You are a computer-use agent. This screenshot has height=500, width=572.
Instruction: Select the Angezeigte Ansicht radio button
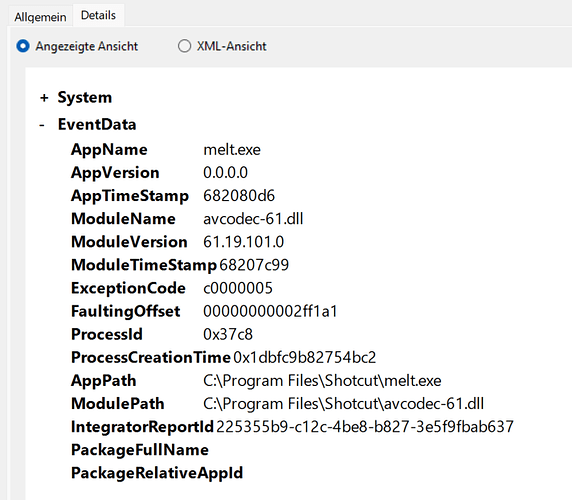[x=23, y=46]
